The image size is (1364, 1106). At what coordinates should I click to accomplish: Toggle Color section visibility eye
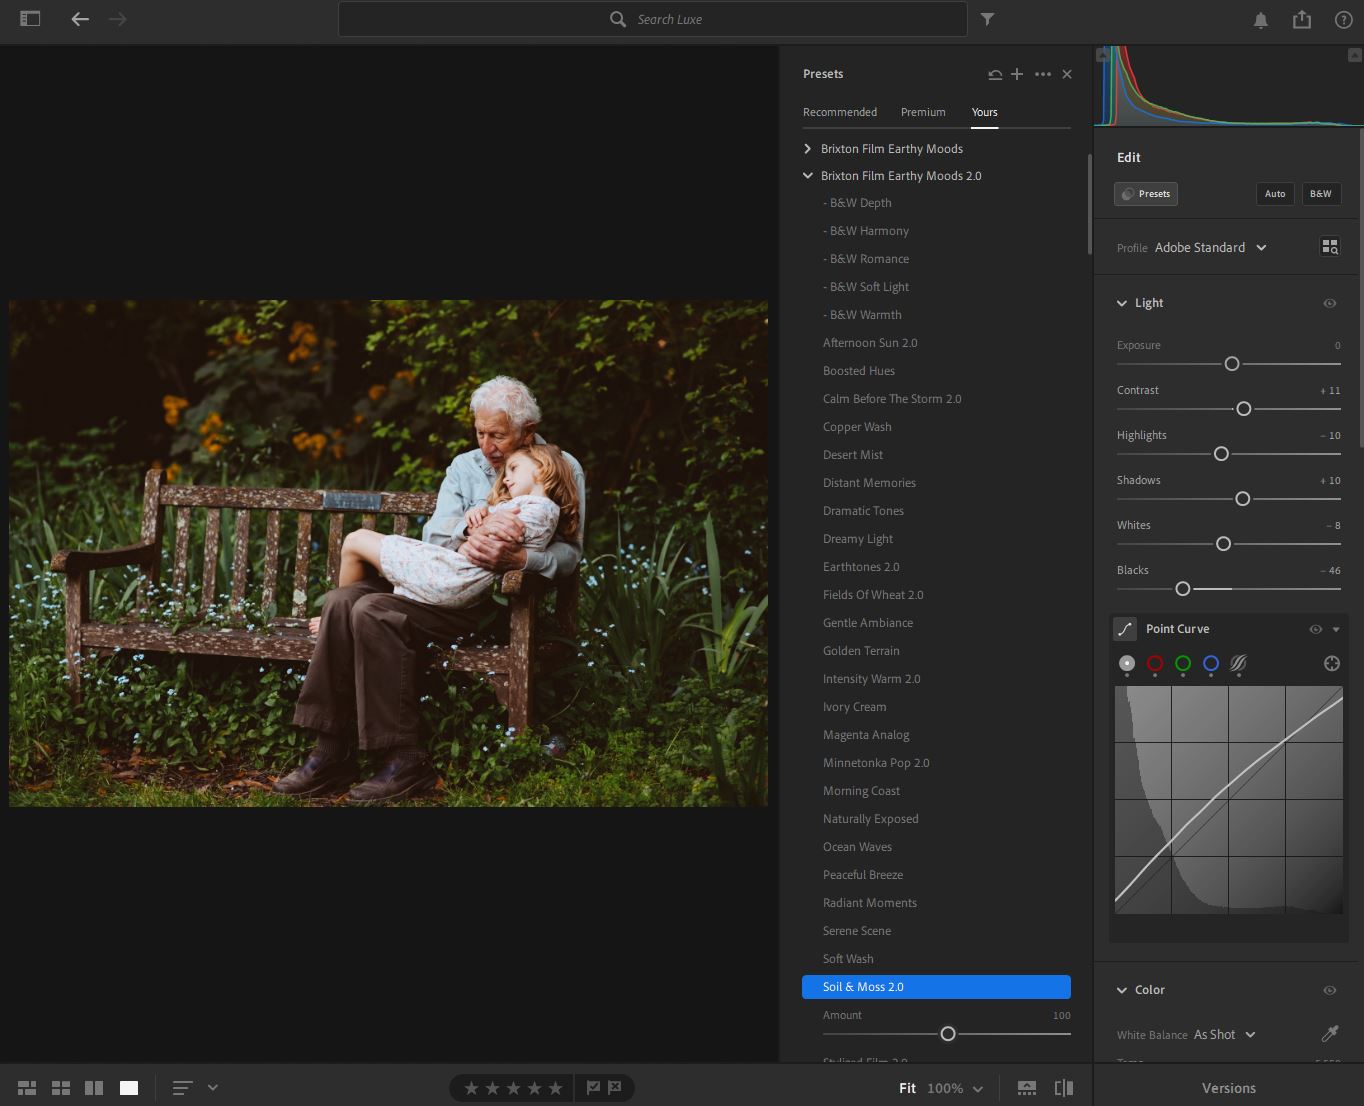1329,990
